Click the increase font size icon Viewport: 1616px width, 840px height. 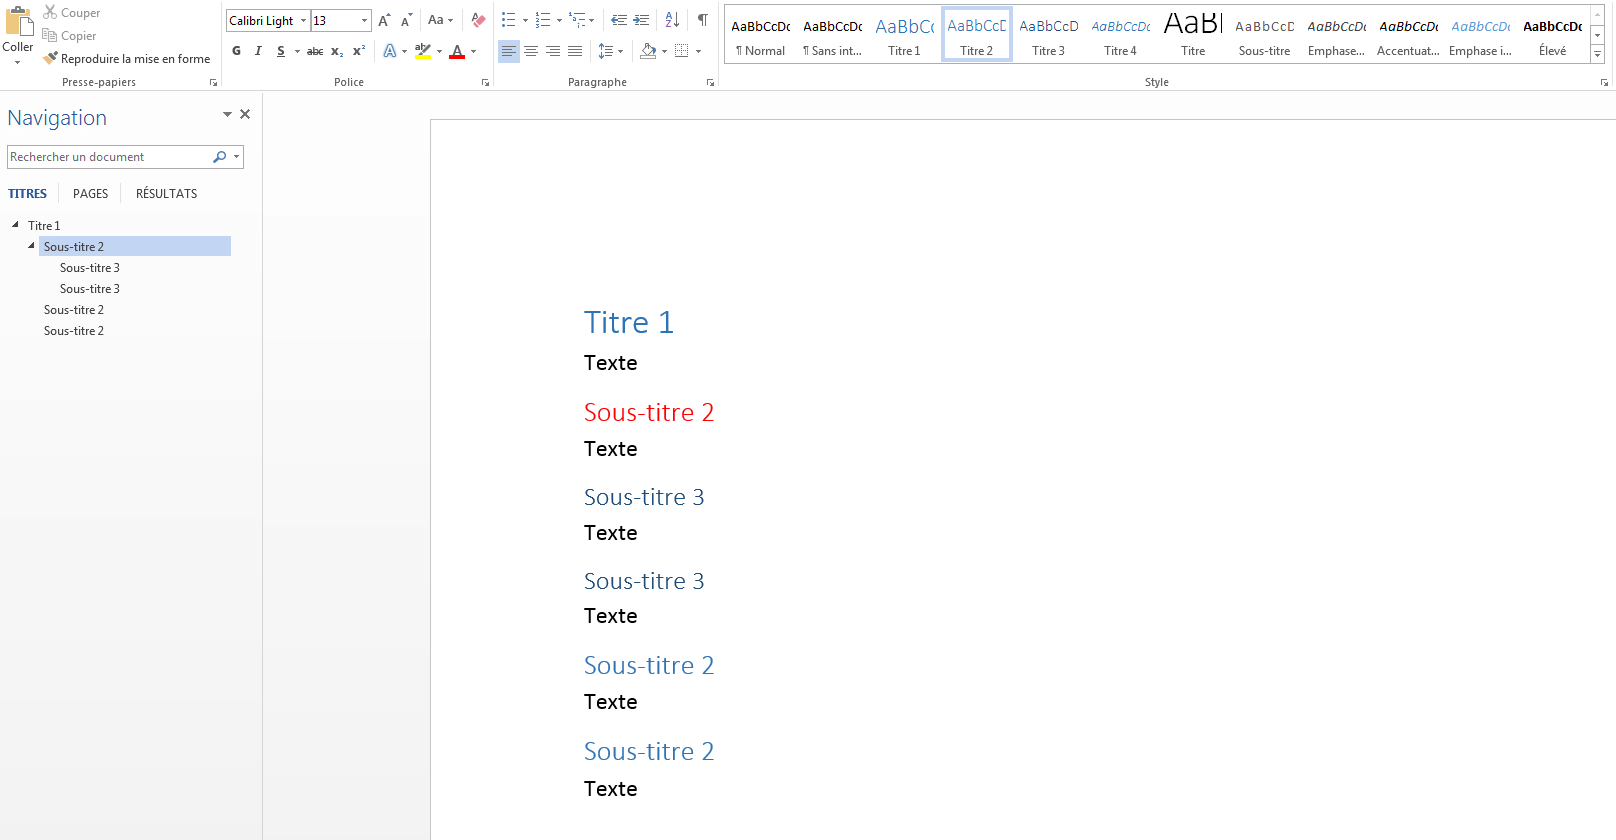384,20
